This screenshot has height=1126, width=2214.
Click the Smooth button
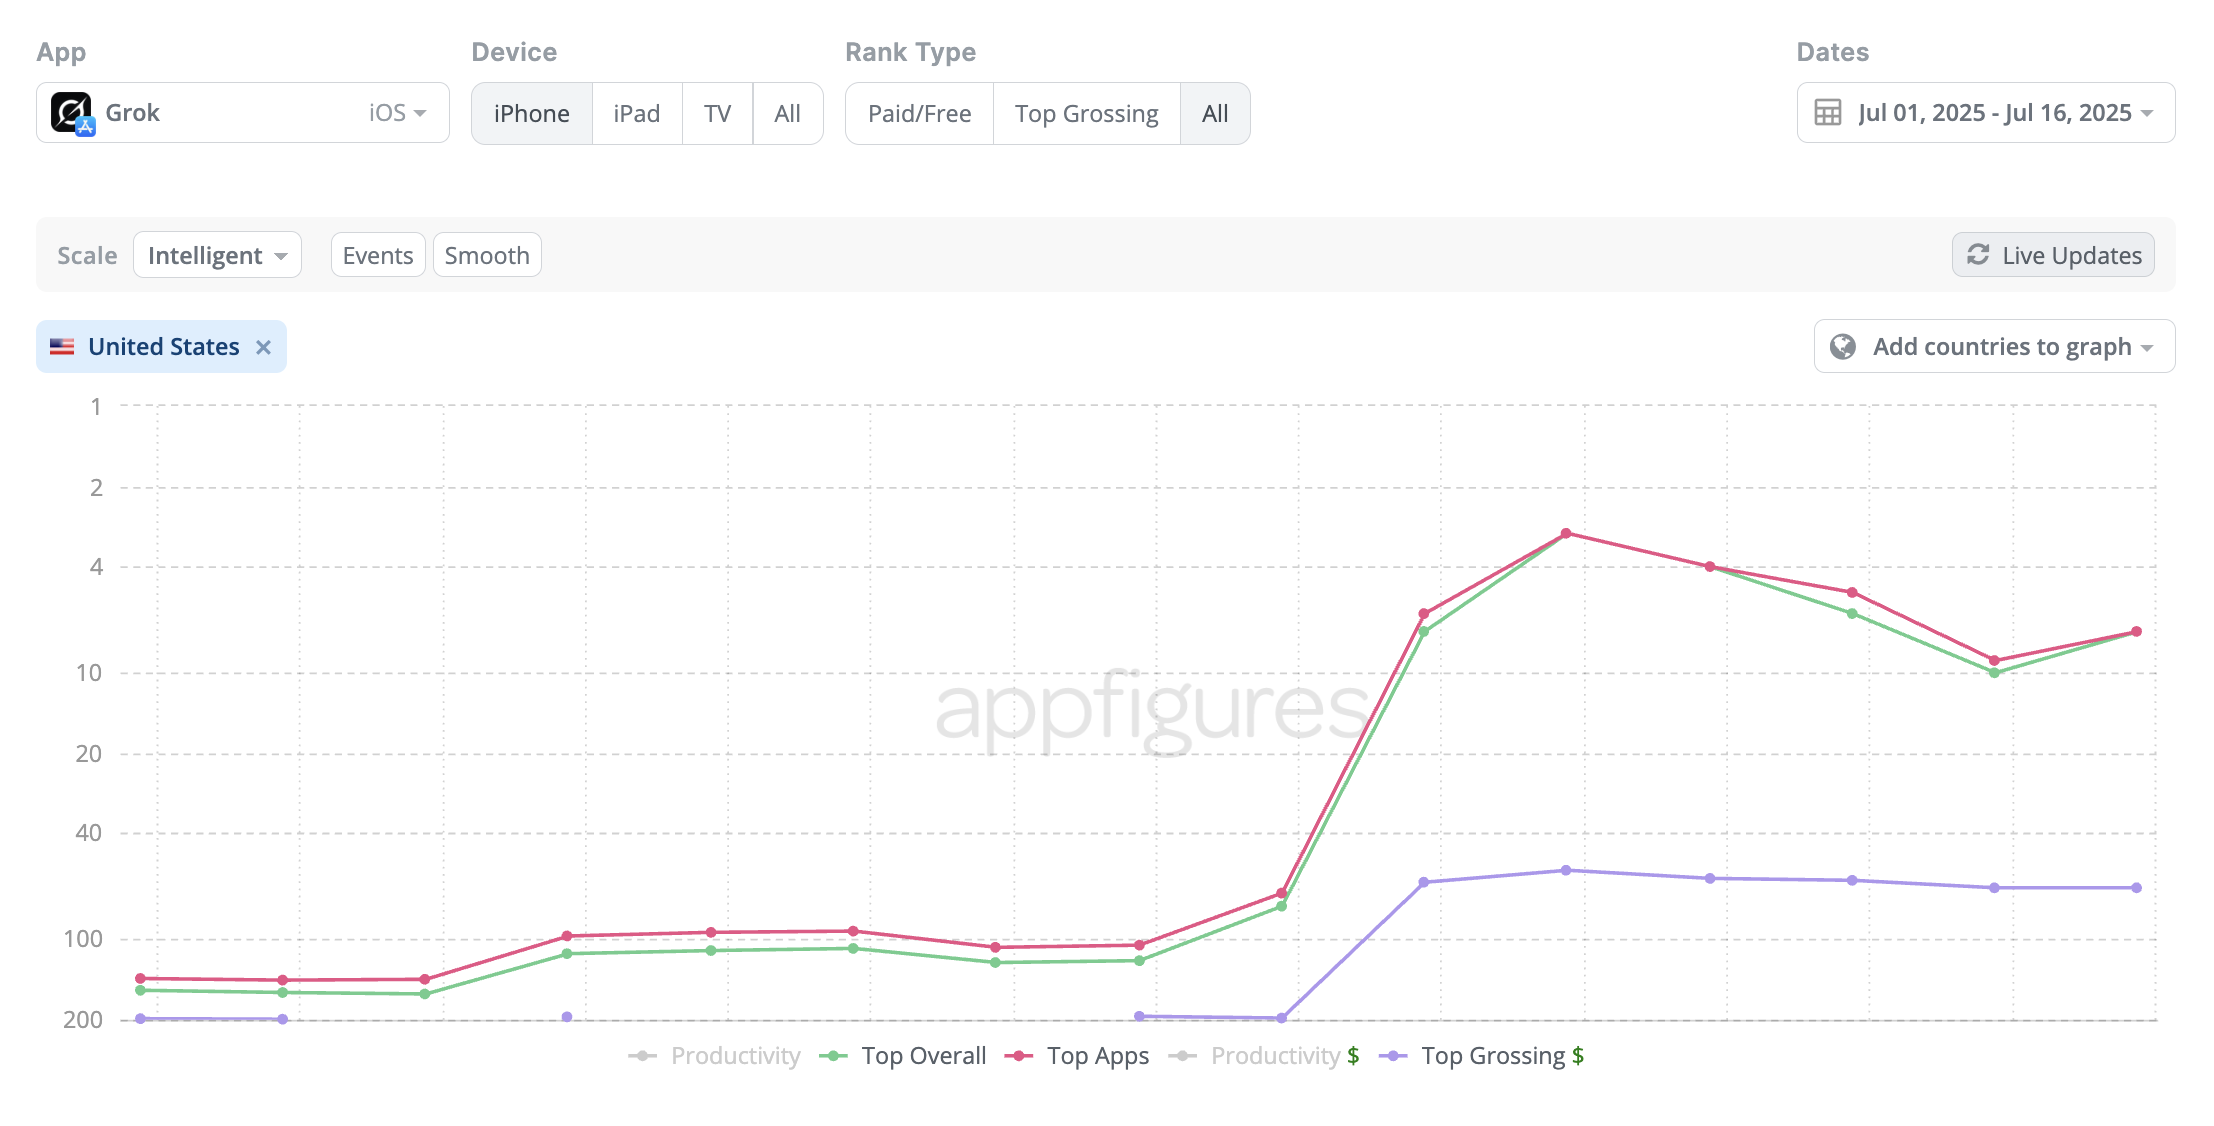point(487,255)
